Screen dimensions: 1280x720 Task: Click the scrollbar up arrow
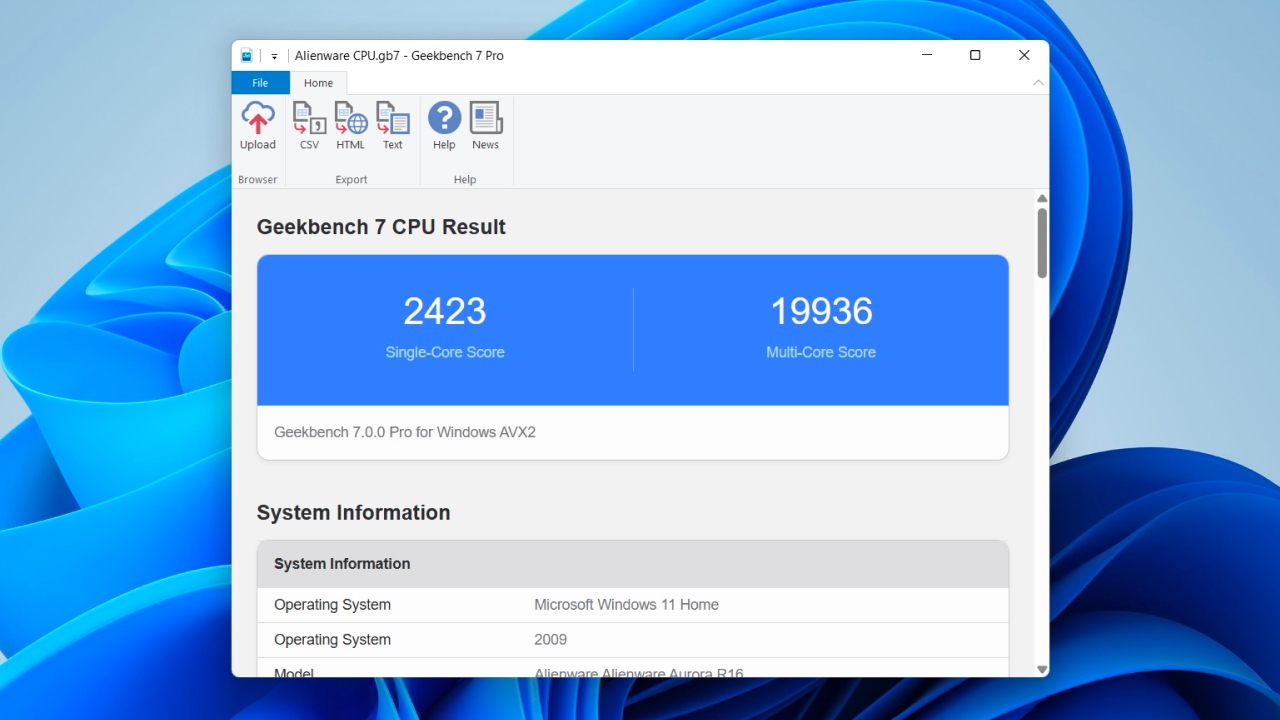tap(1042, 198)
